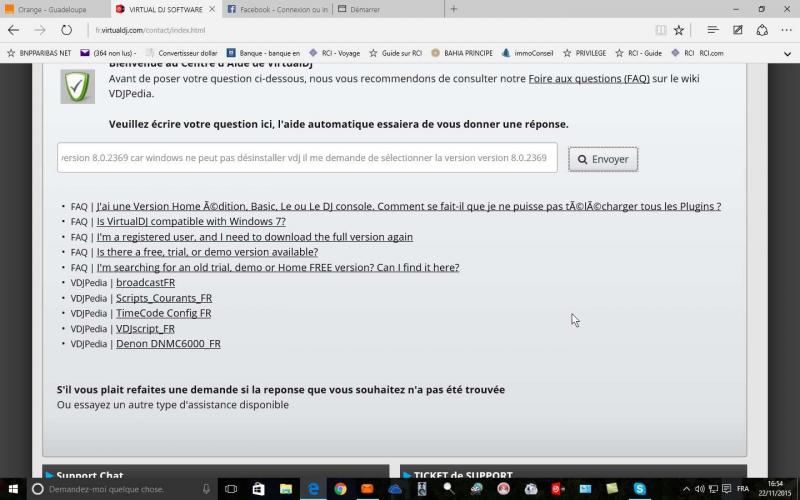
Task: Open immoConseil bookmark
Action: [528, 53]
